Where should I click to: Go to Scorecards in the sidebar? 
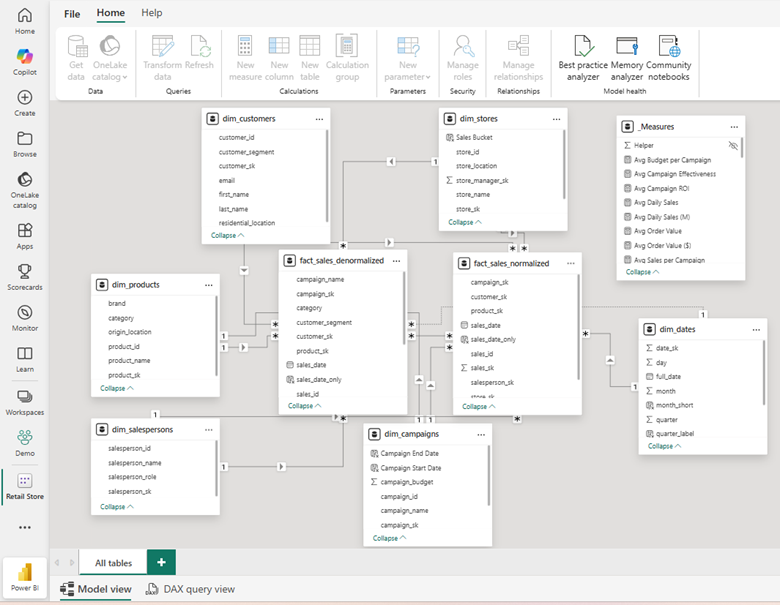click(x=25, y=278)
